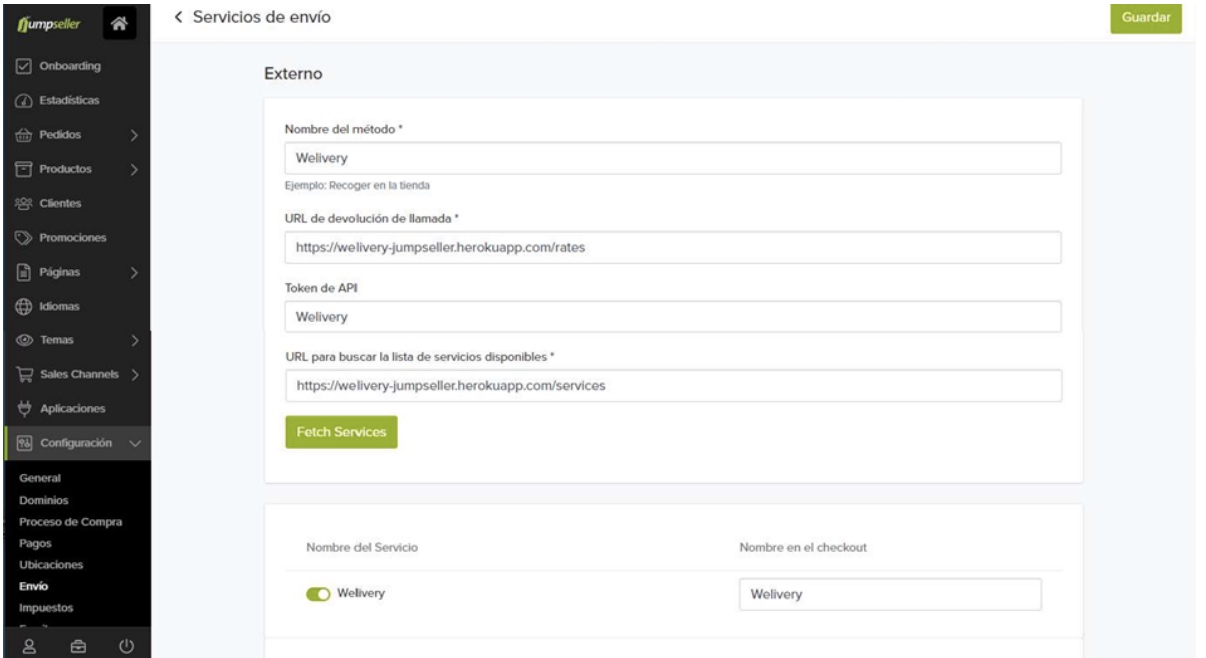Expand the Pedidos submenu arrow
Screen dimensions: 1206x658
[133, 135]
